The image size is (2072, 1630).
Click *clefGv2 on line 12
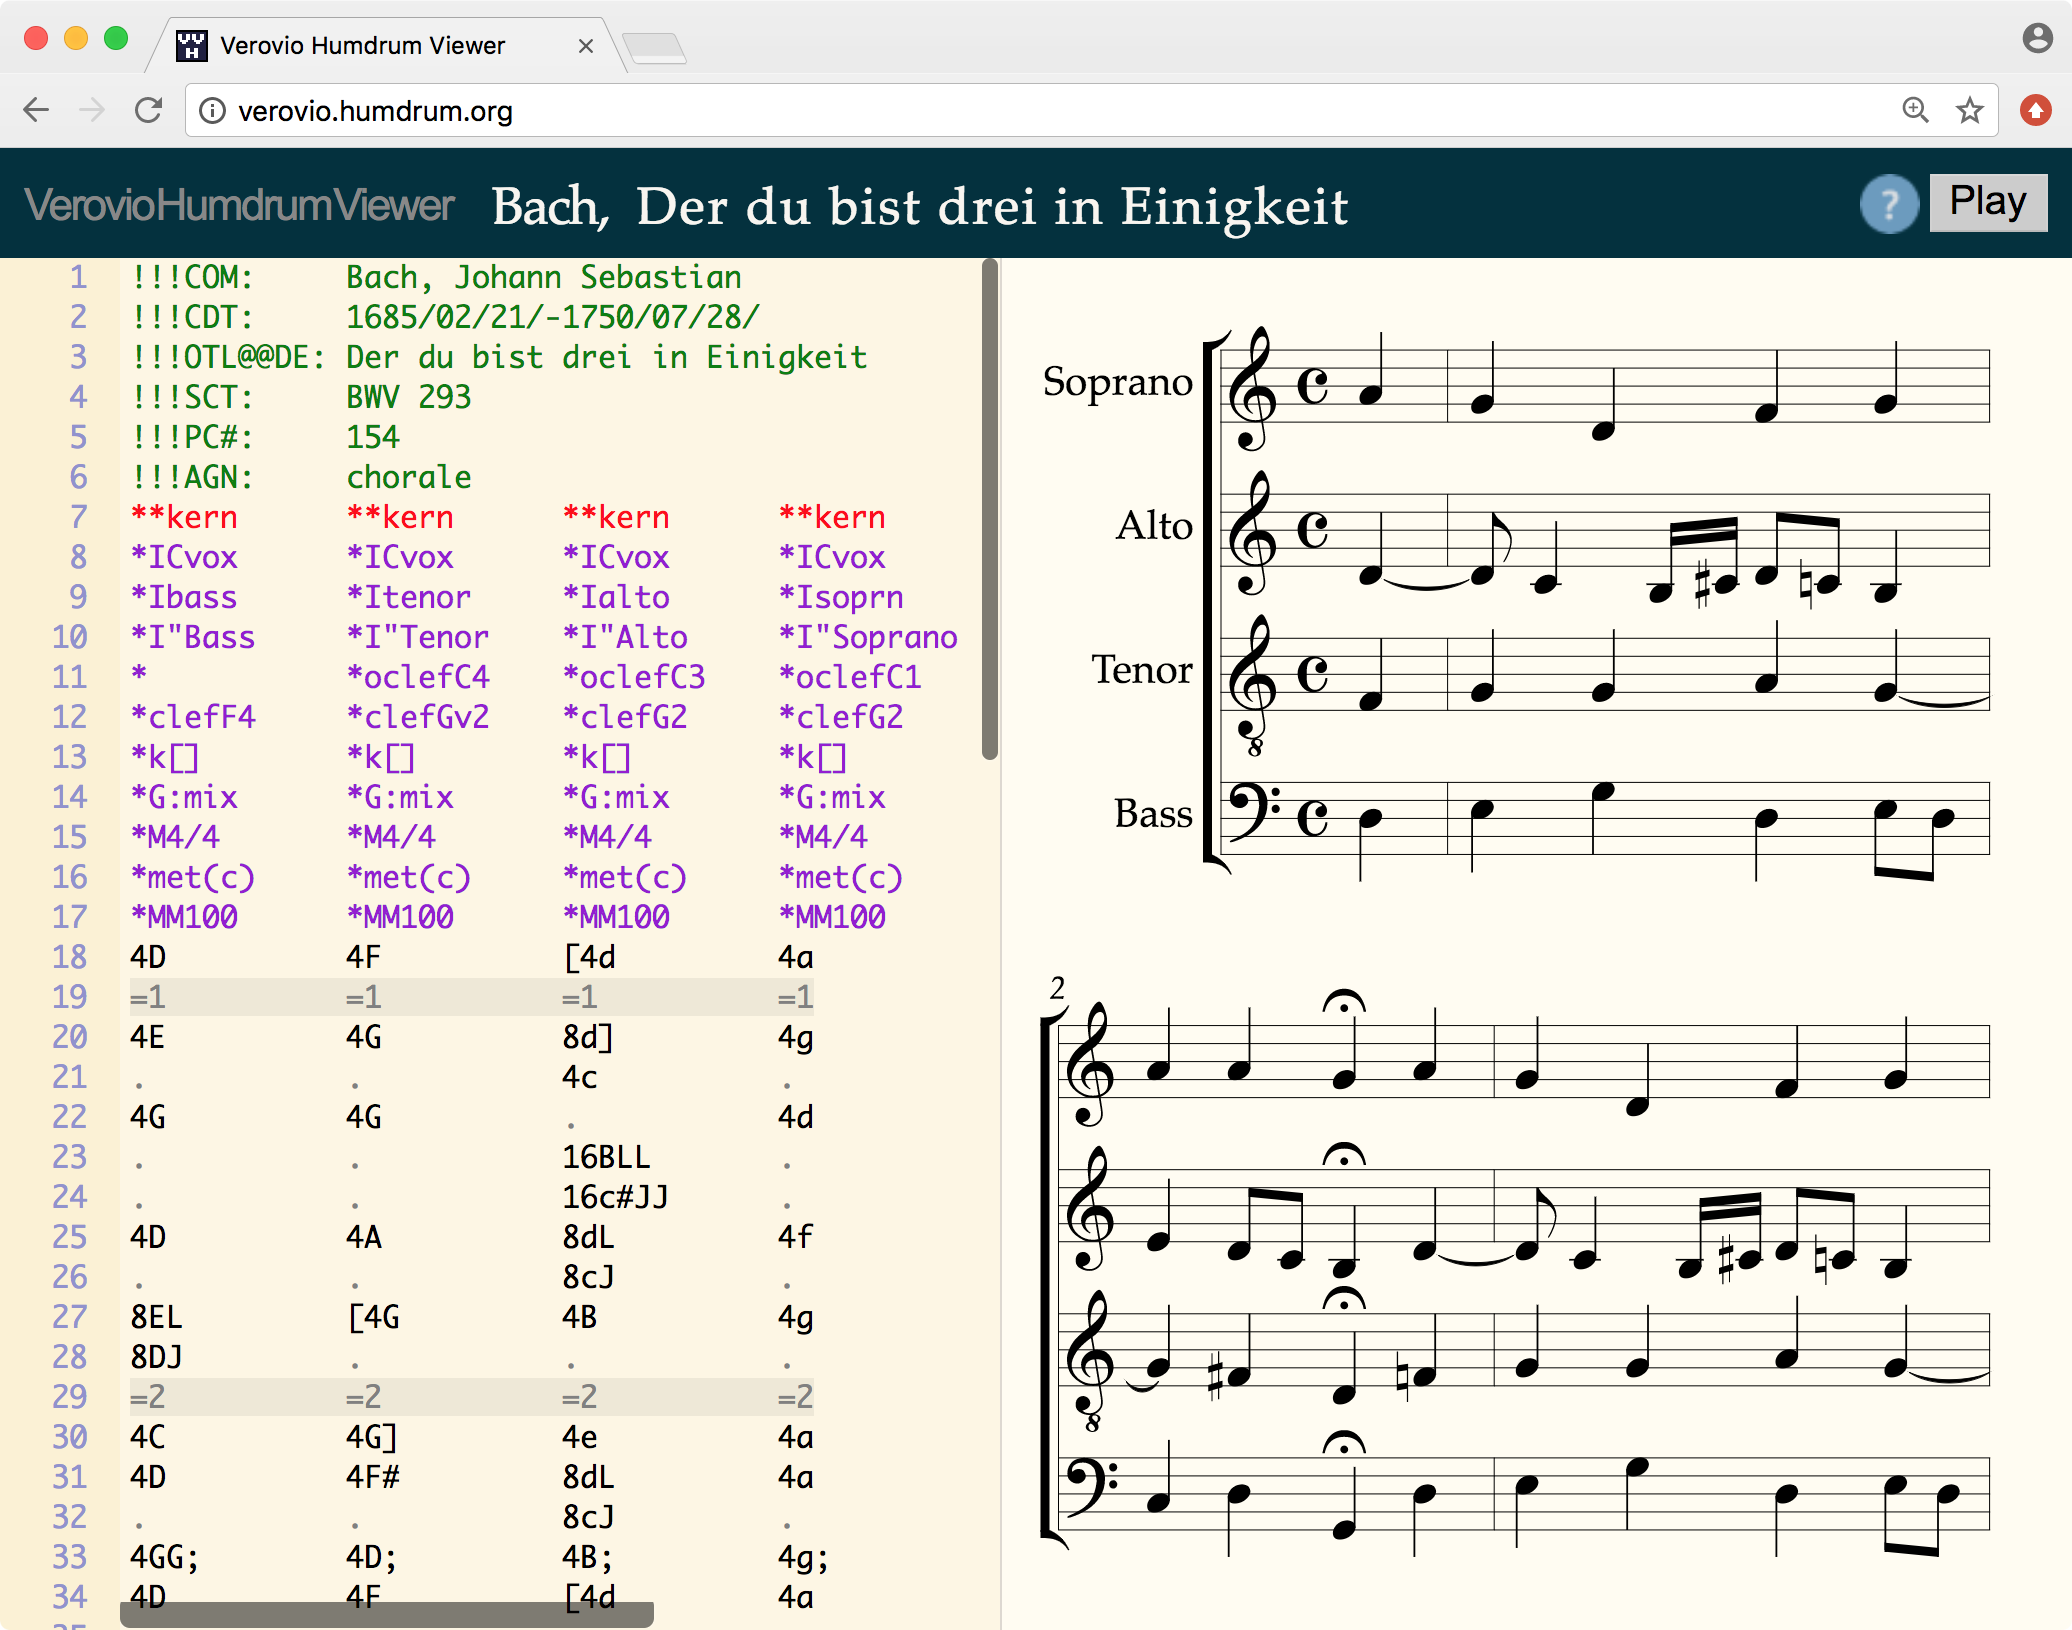(x=418, y=717)
